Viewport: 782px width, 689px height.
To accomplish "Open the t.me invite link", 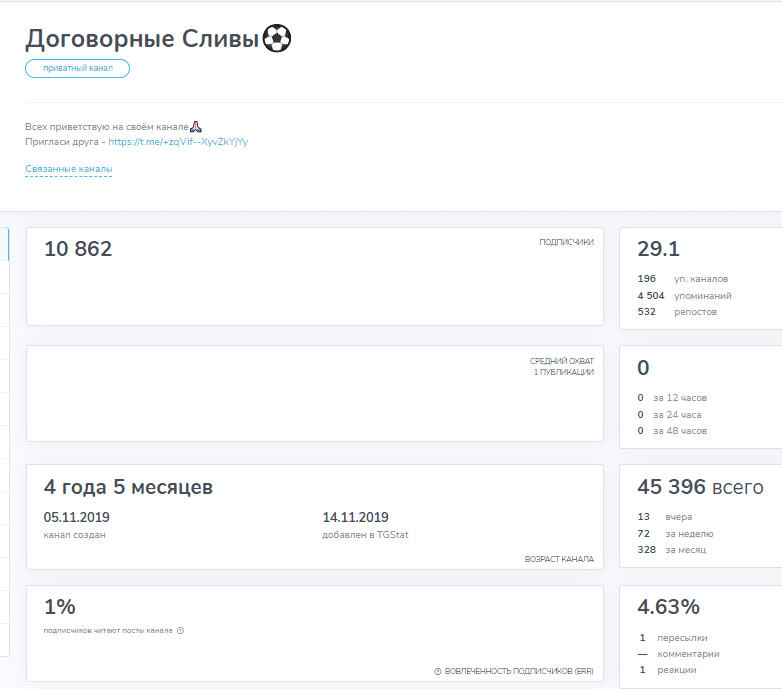I will pyautogui.click(x=178, y=142).
